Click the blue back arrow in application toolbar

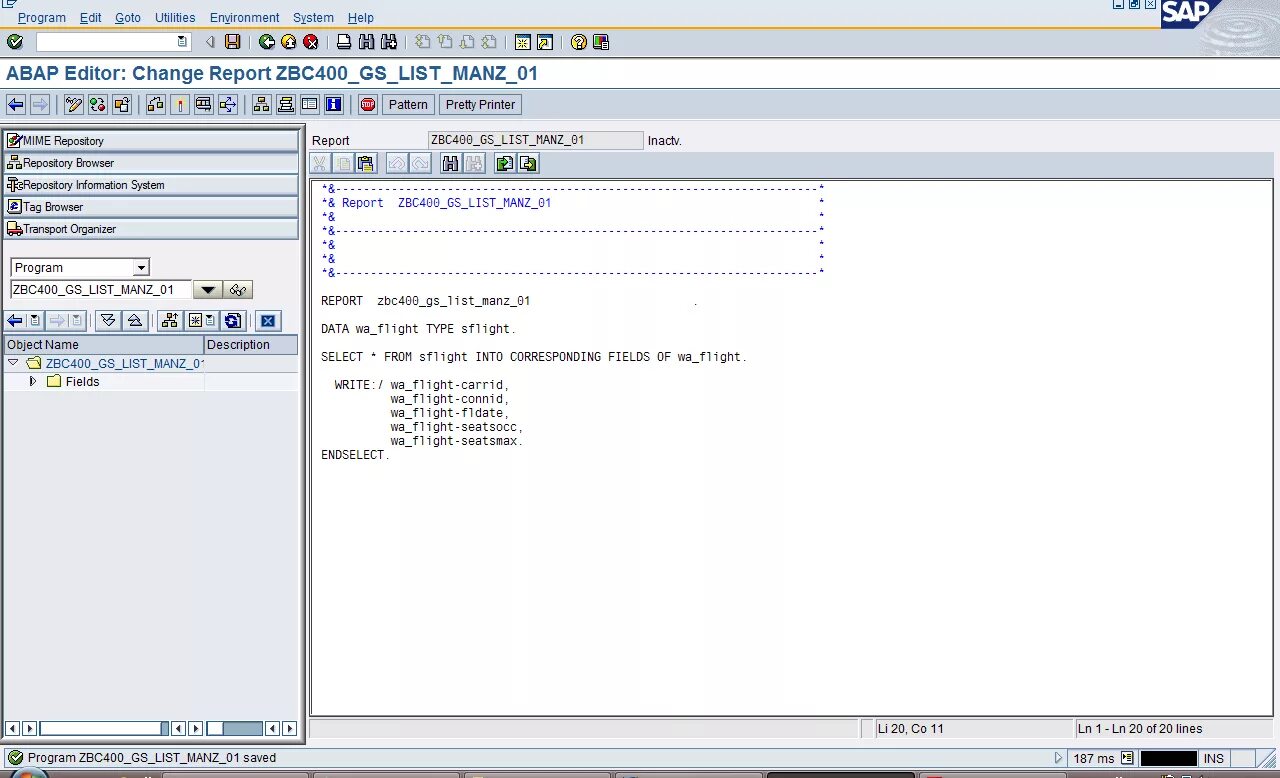(15, 104)
